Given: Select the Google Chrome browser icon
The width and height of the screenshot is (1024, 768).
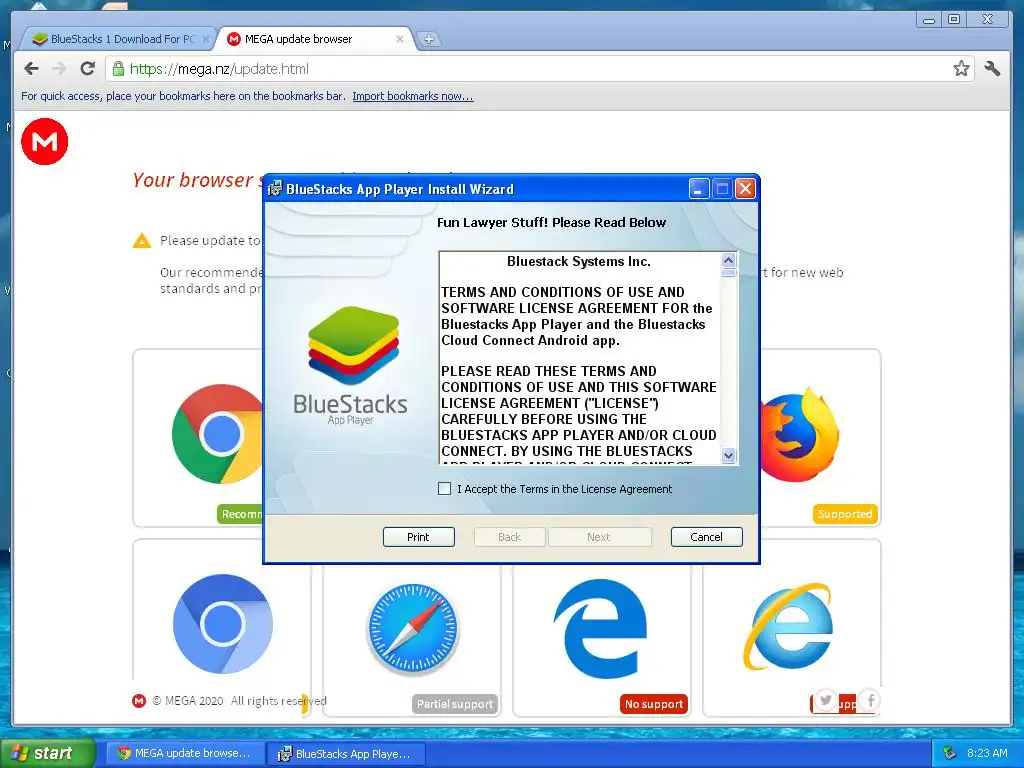Looking at the screenshot, I should click(217, 434).
